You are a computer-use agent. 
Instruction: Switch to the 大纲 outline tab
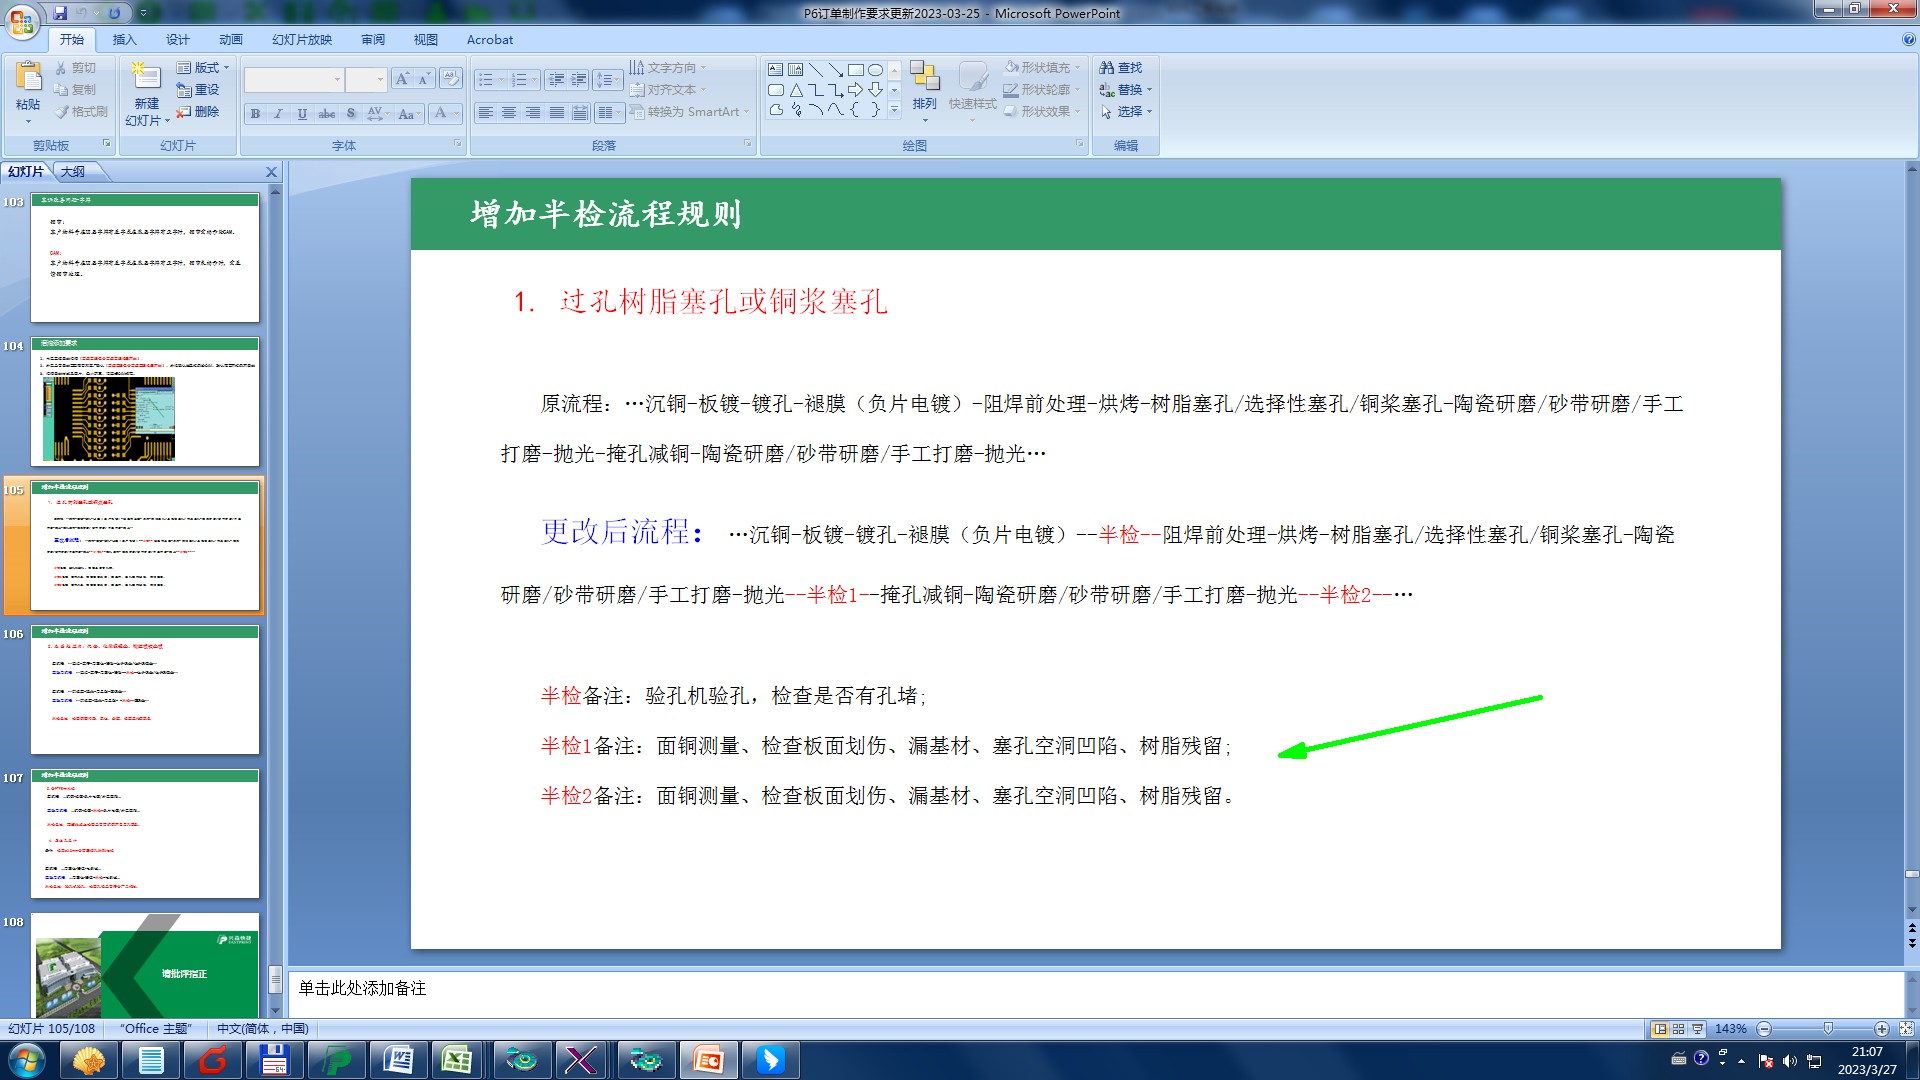[x=73, y=171]
